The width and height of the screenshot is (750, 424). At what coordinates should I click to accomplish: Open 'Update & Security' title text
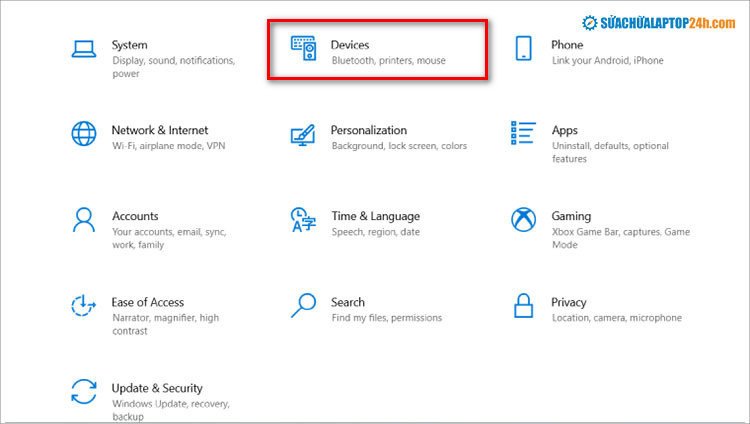click(x=157, y=388)
